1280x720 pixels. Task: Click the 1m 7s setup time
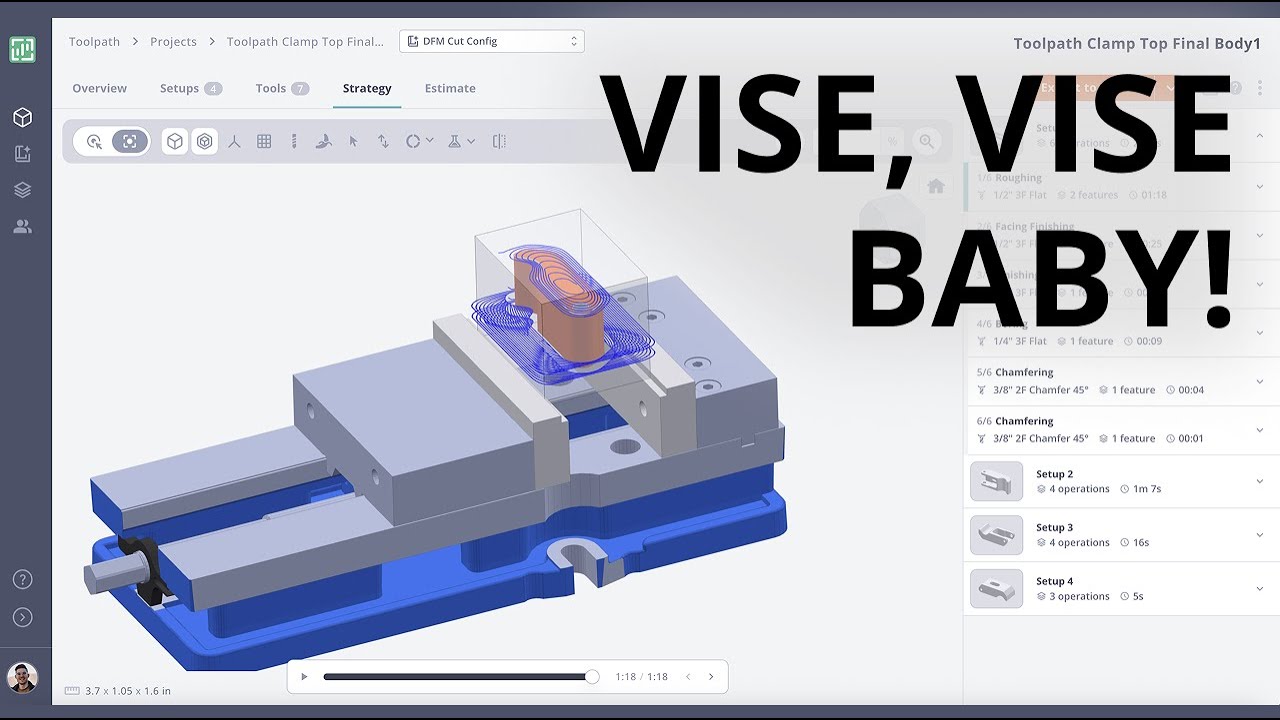pos(1147,489)
